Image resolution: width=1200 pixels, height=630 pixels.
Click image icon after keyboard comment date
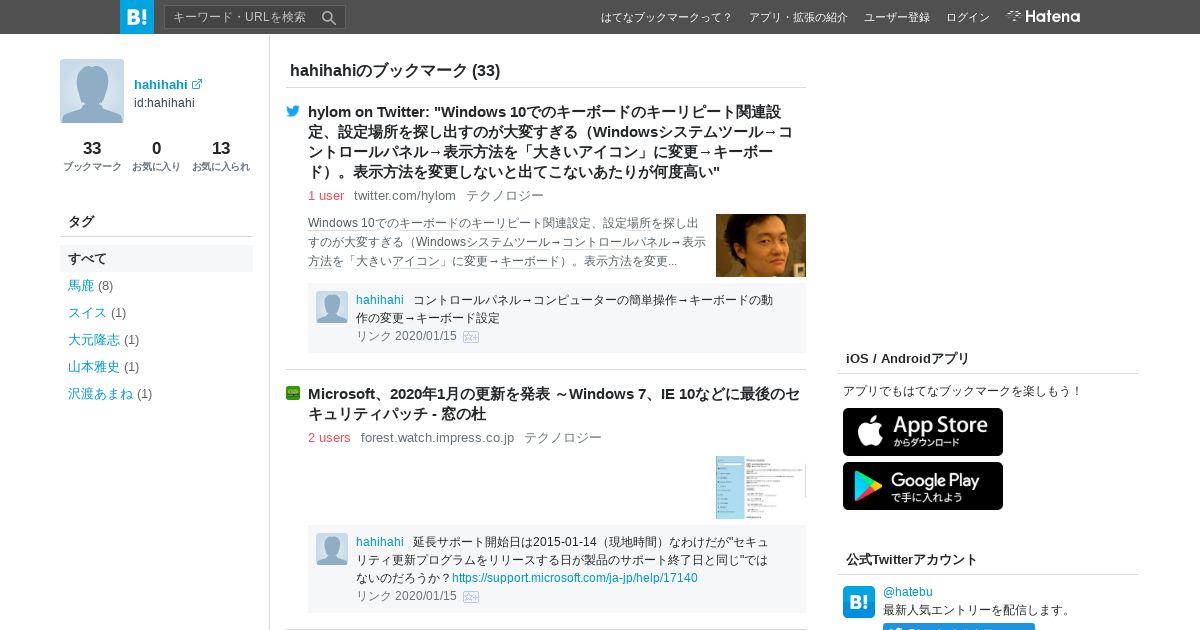471,337
